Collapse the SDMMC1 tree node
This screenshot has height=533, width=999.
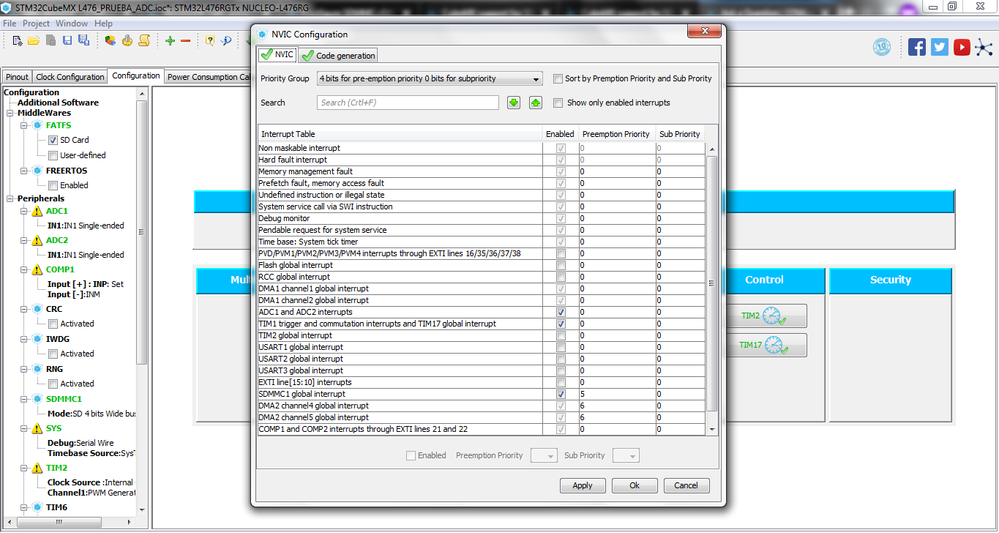24,399
